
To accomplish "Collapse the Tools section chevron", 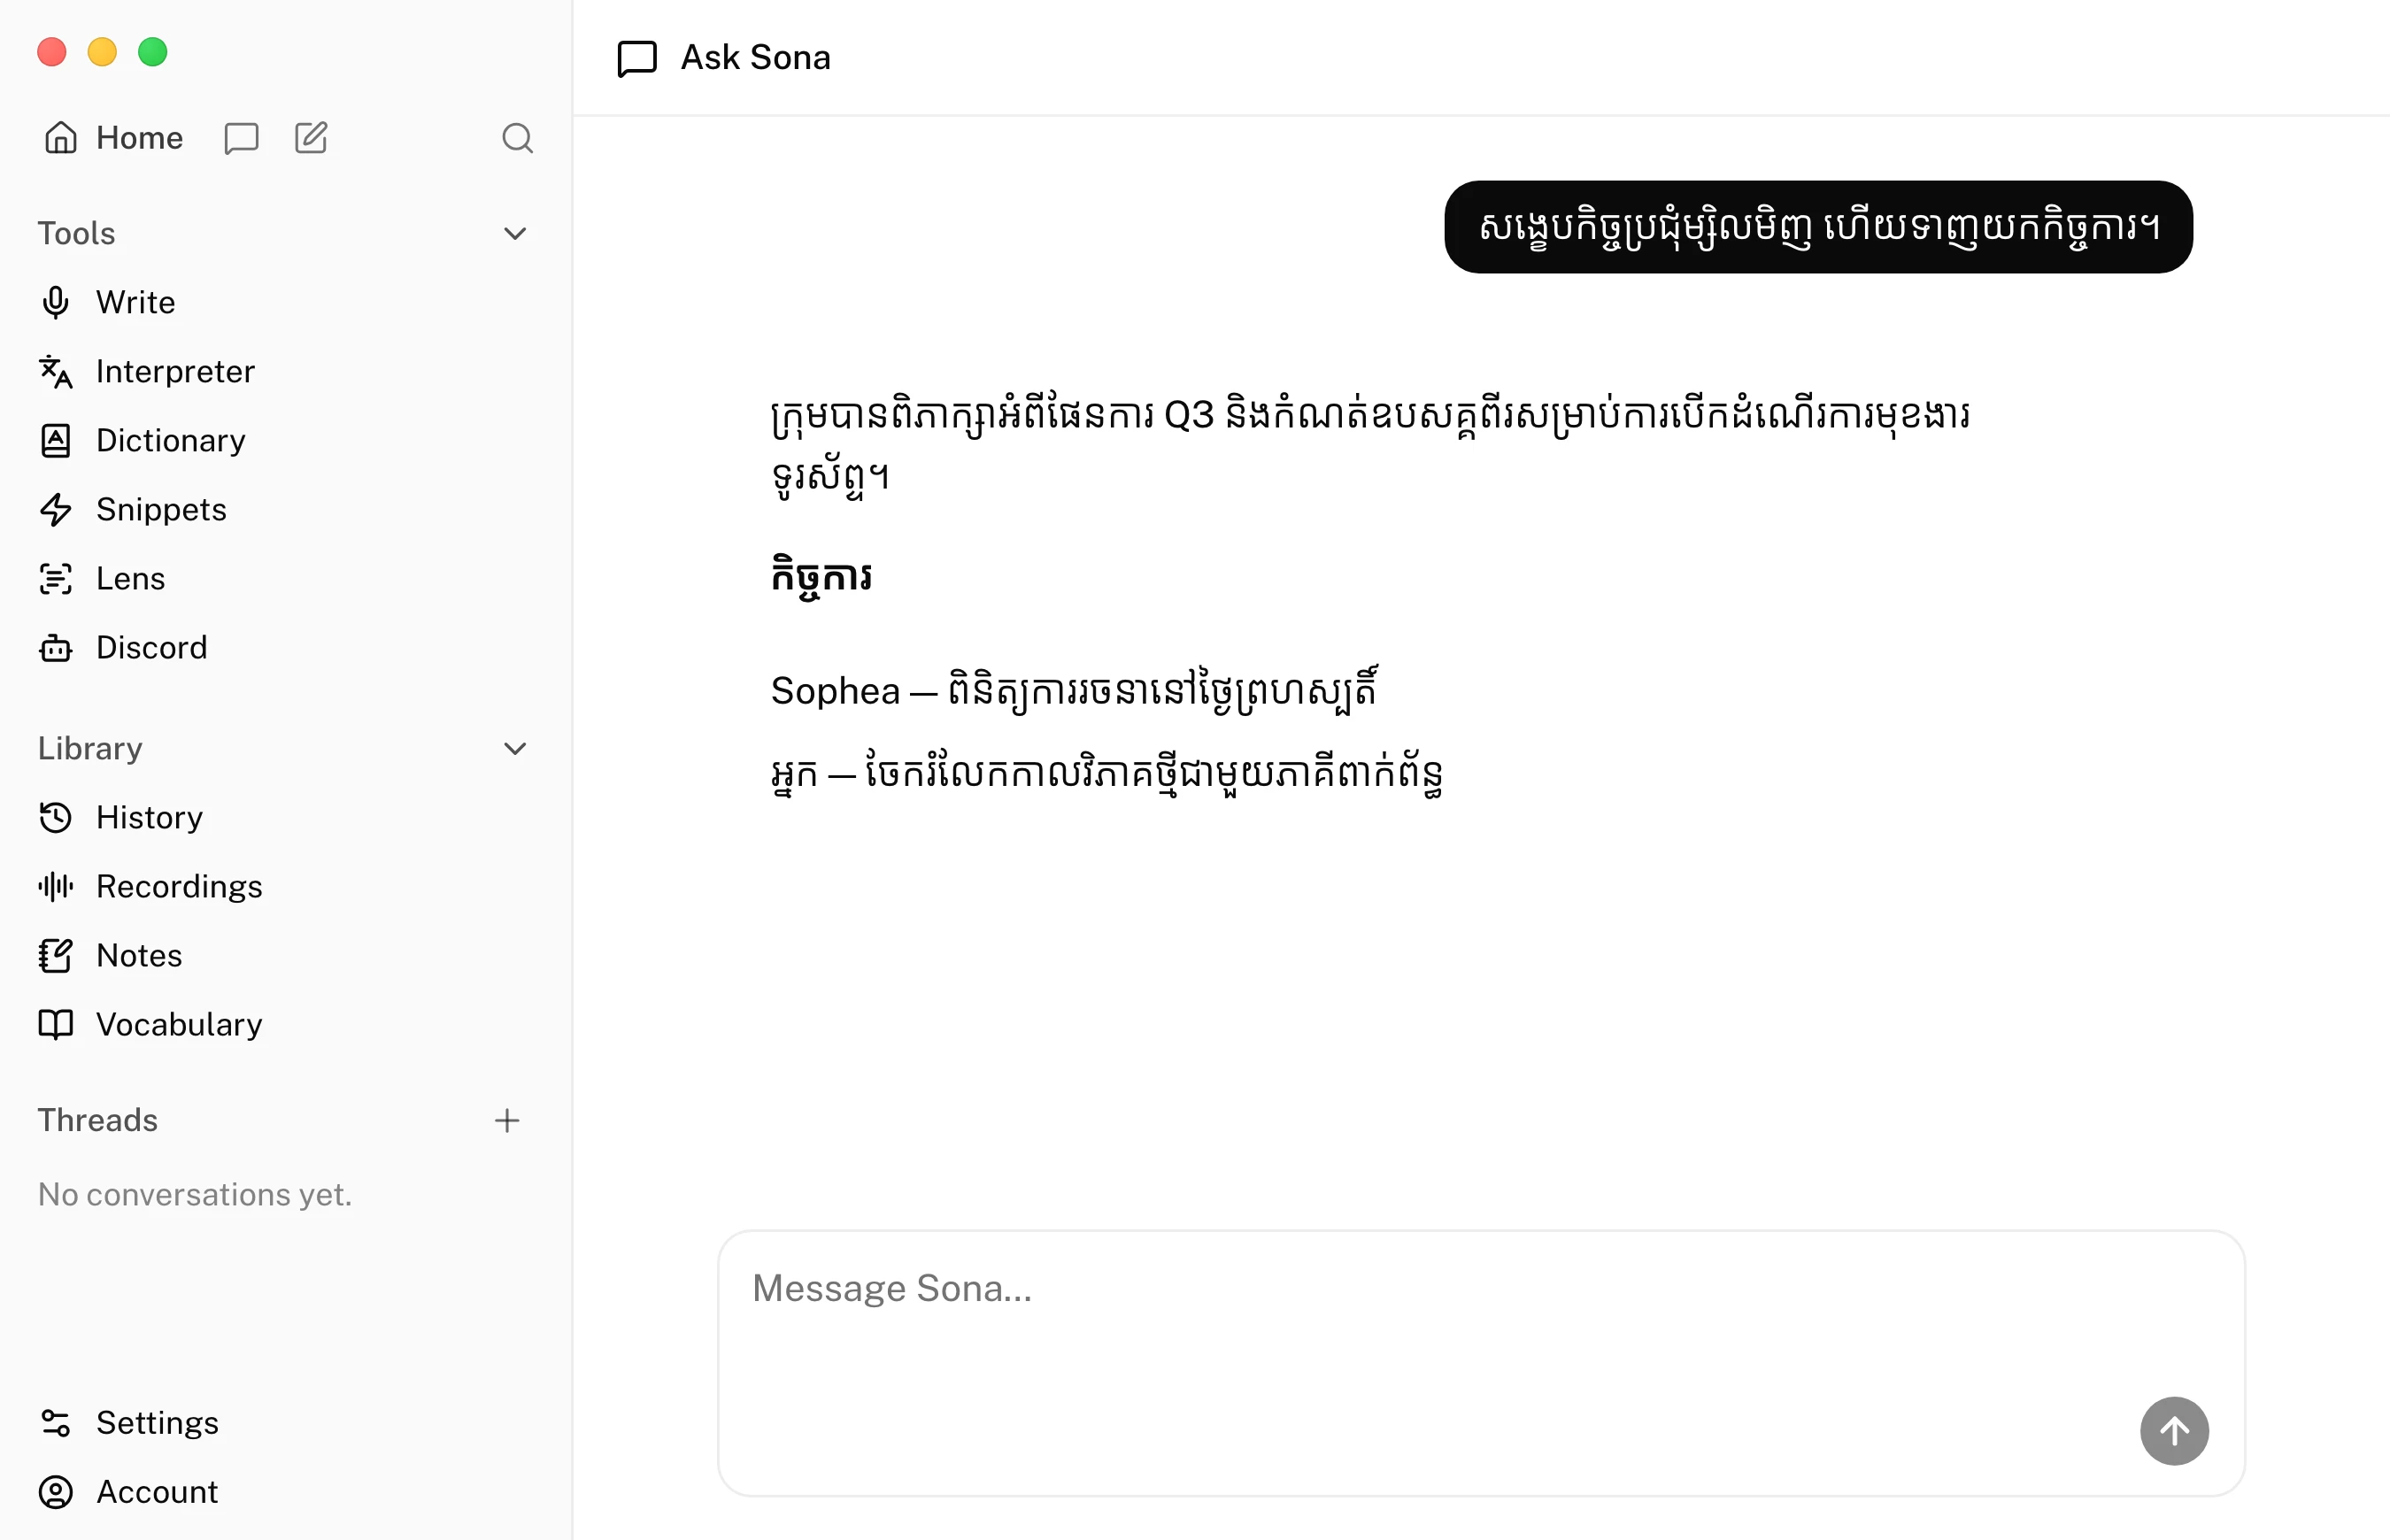I will (515, 233).
